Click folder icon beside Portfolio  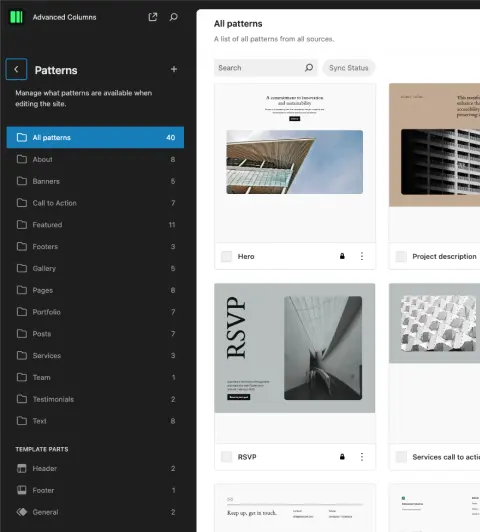click(22, 312)
